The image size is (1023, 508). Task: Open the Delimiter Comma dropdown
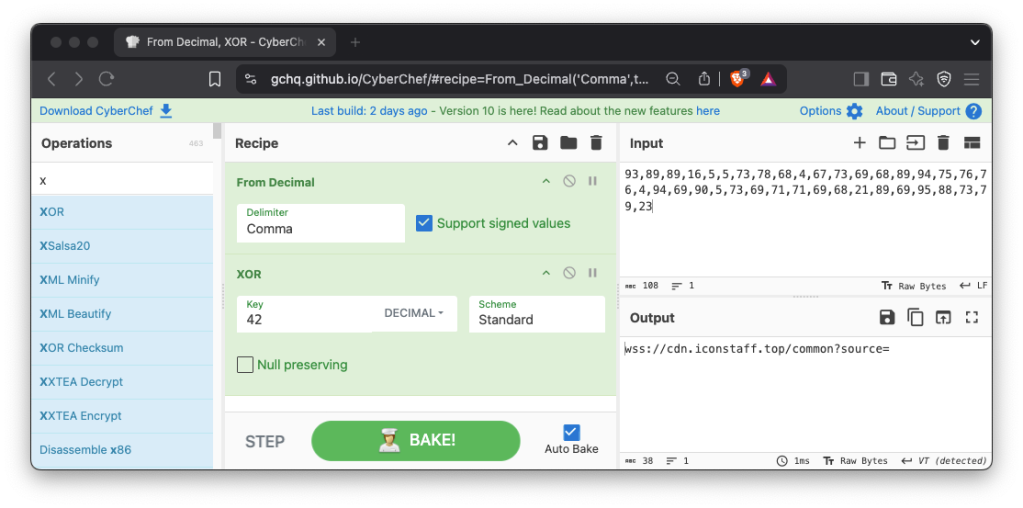click(x=320, y=223)
